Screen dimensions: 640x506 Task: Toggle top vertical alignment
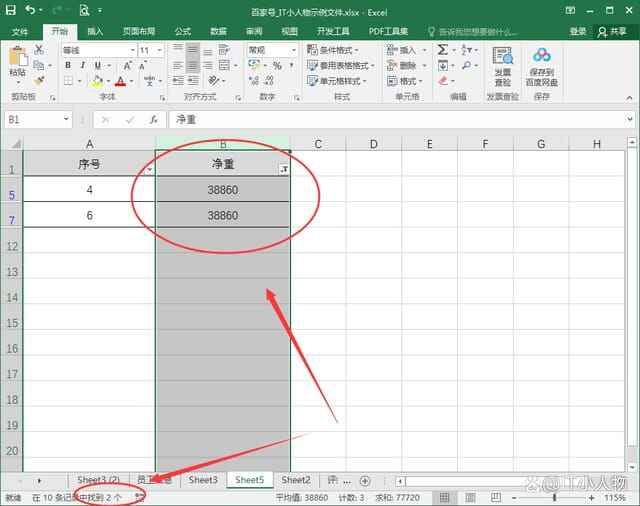[x=177, y=49]
